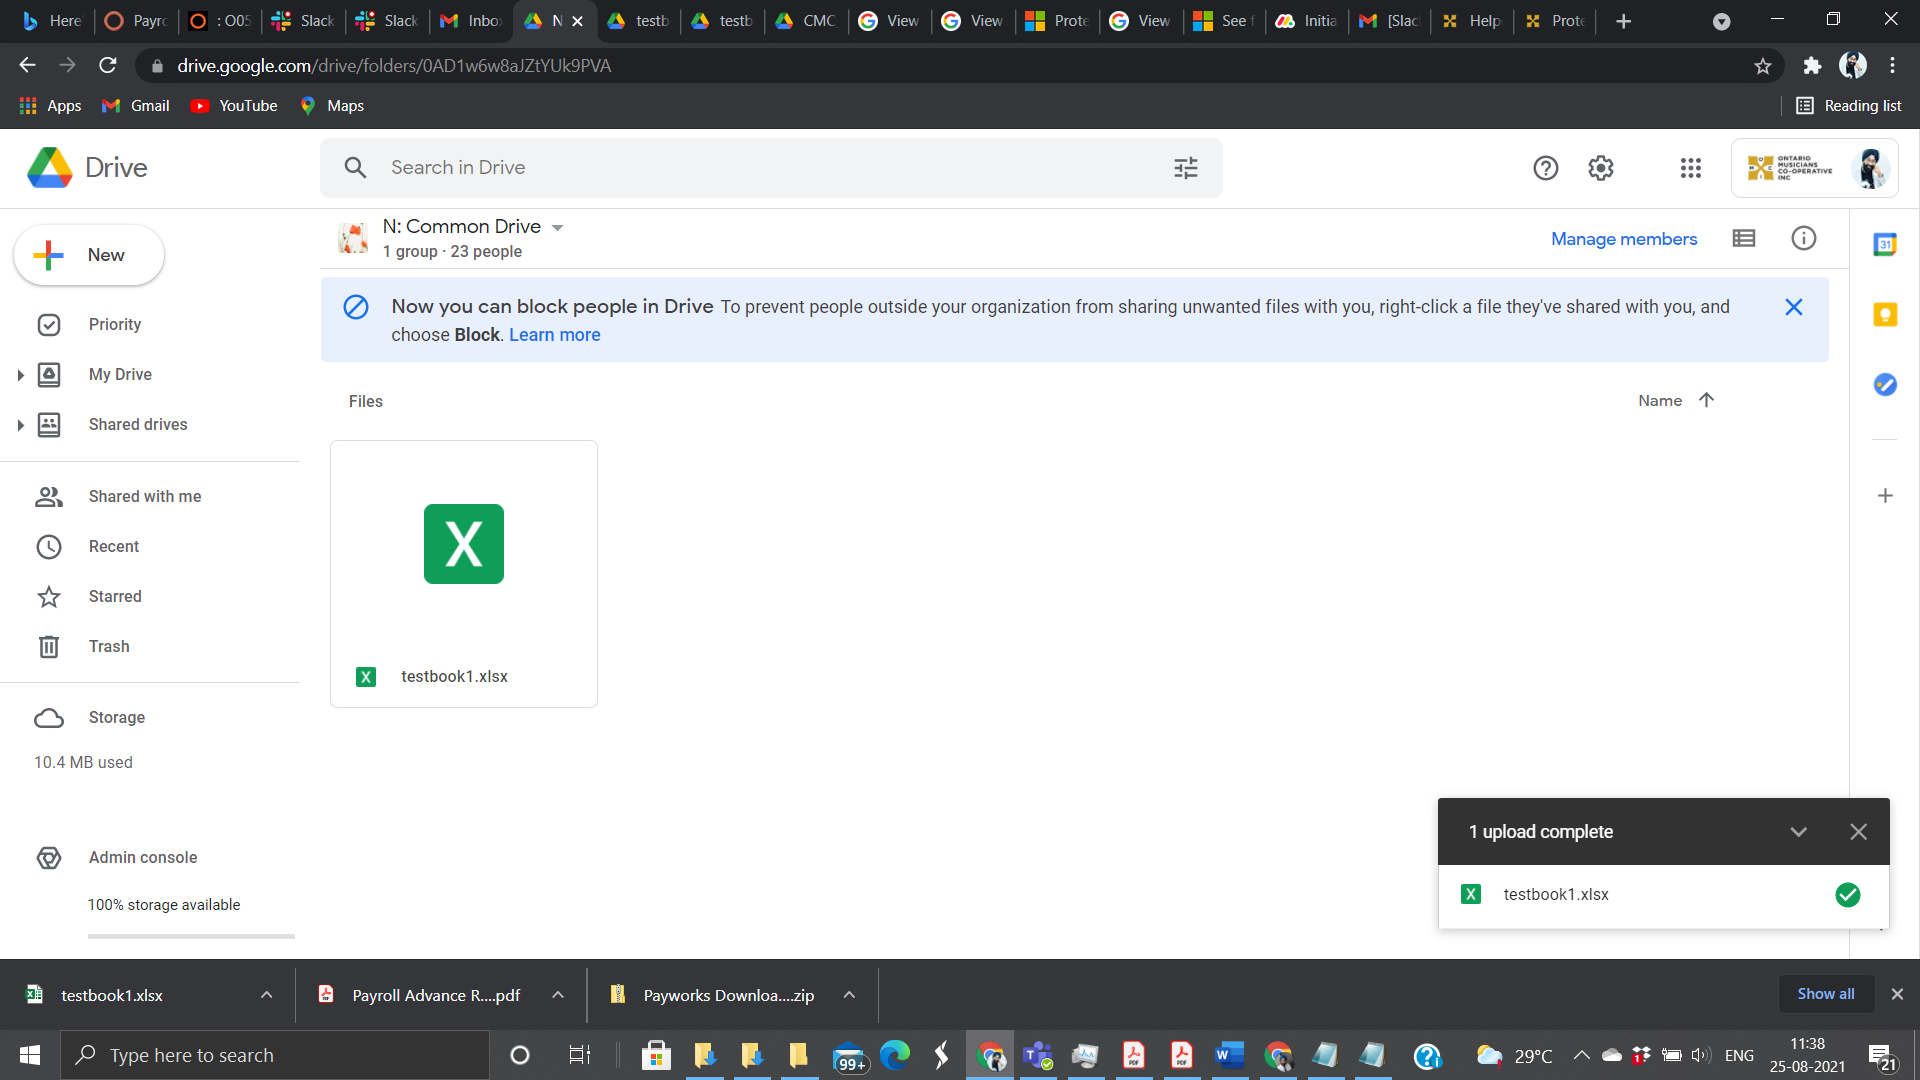Open account profile avatar in Drive
Screen dimensions: 1920x1080
[x=1871, y=168]
